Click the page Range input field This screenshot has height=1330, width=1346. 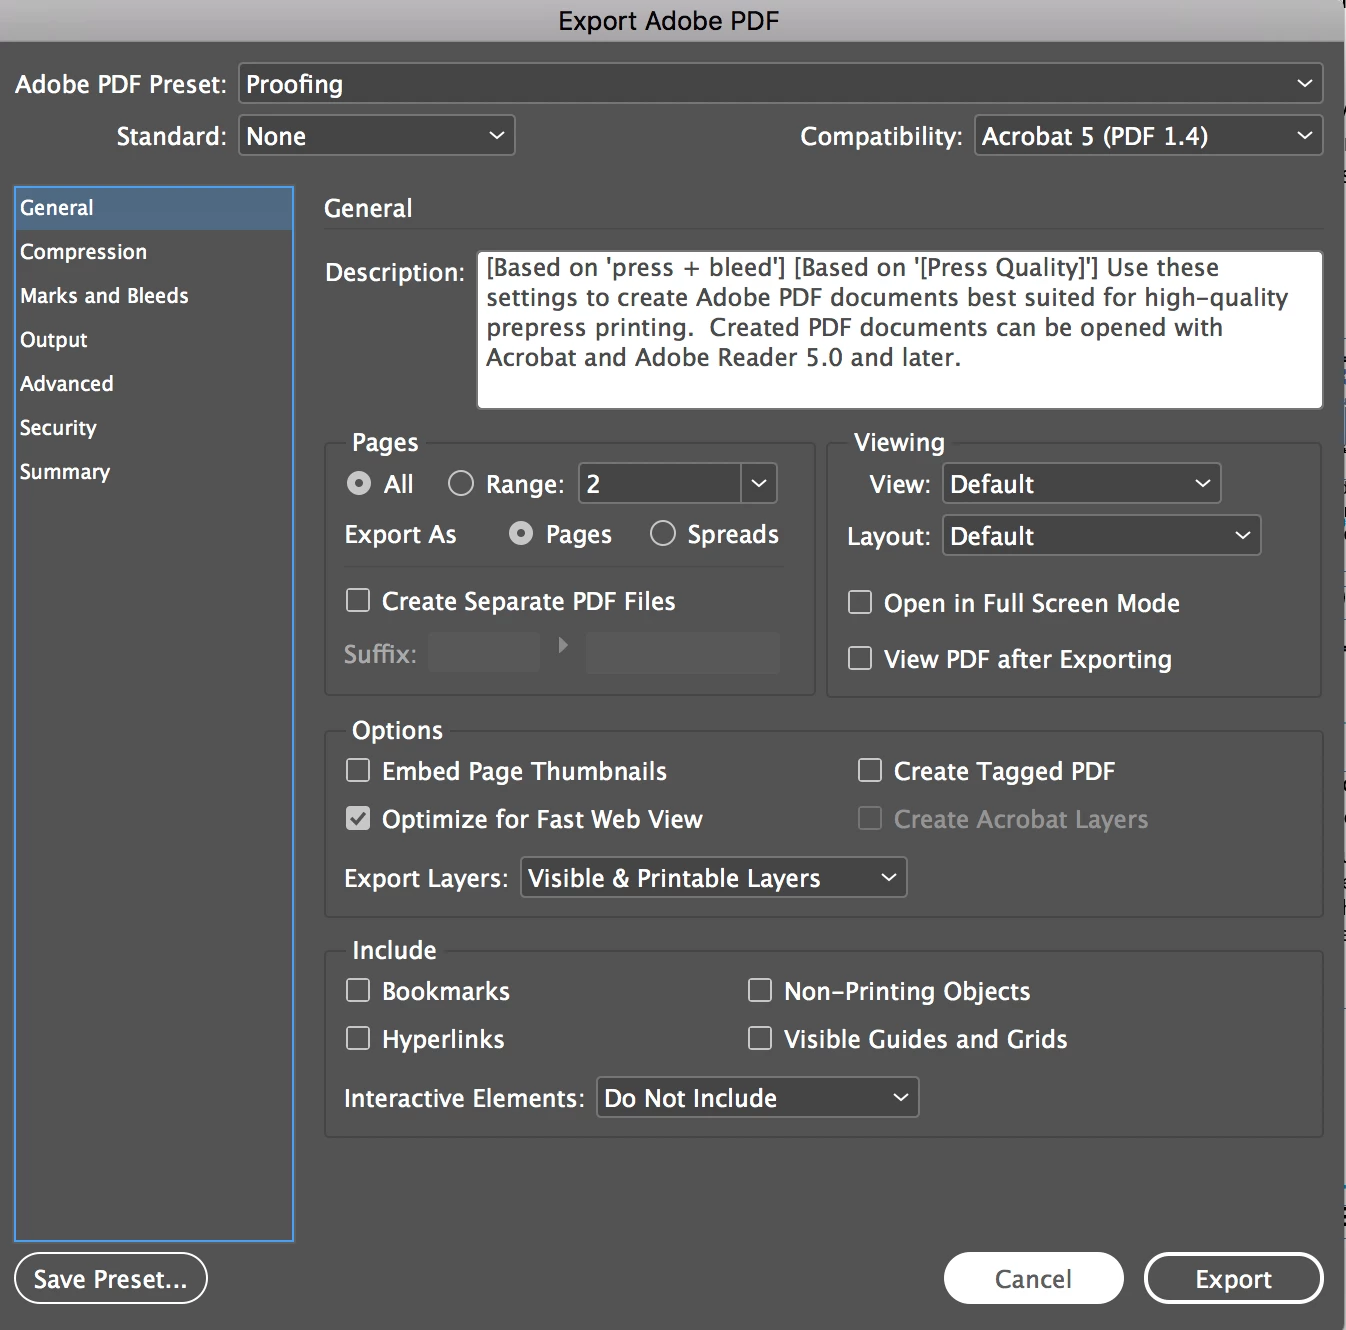[660, 484]
